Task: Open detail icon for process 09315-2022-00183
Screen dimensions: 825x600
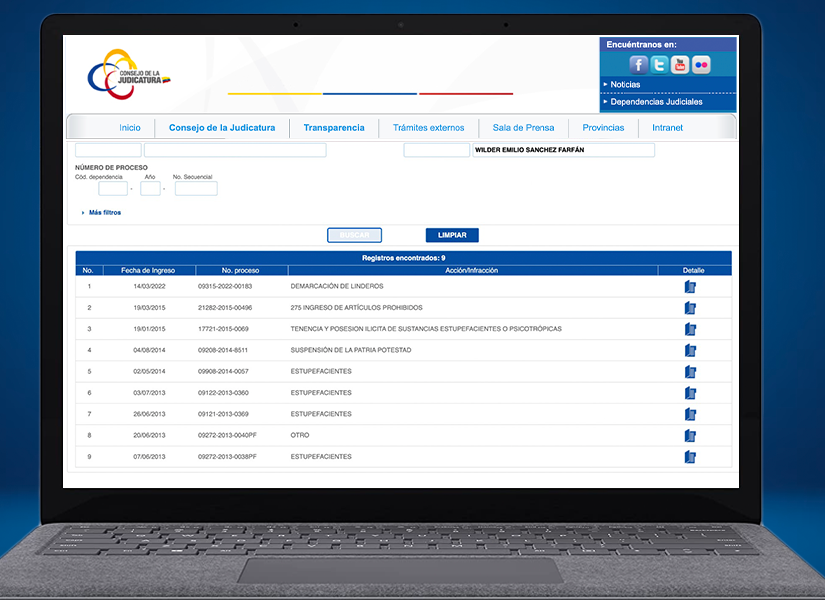Action: point(690,287)
